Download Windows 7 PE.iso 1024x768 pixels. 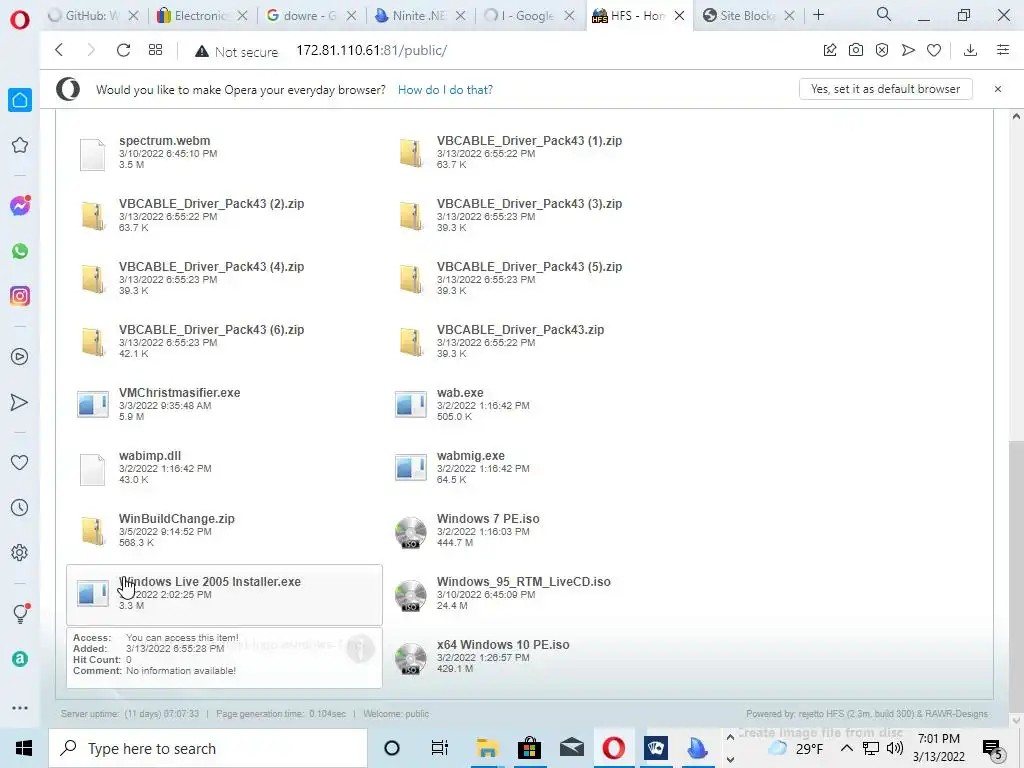click(488, 519)
